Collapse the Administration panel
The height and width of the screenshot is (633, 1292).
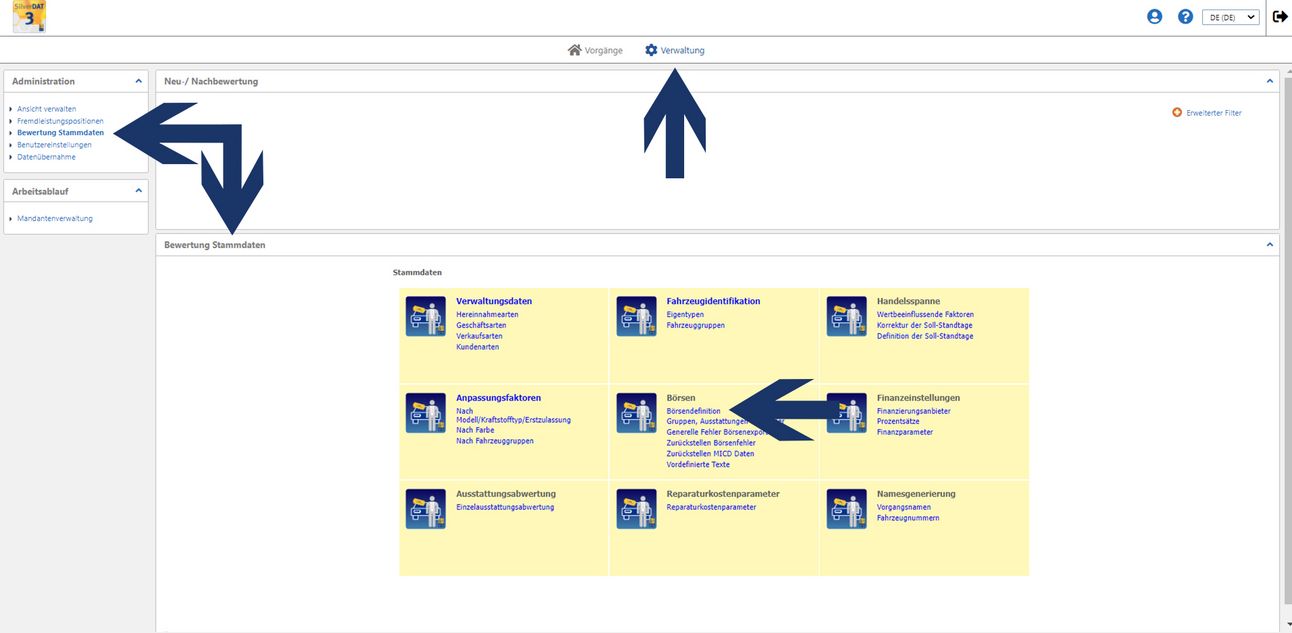[138, 81]
